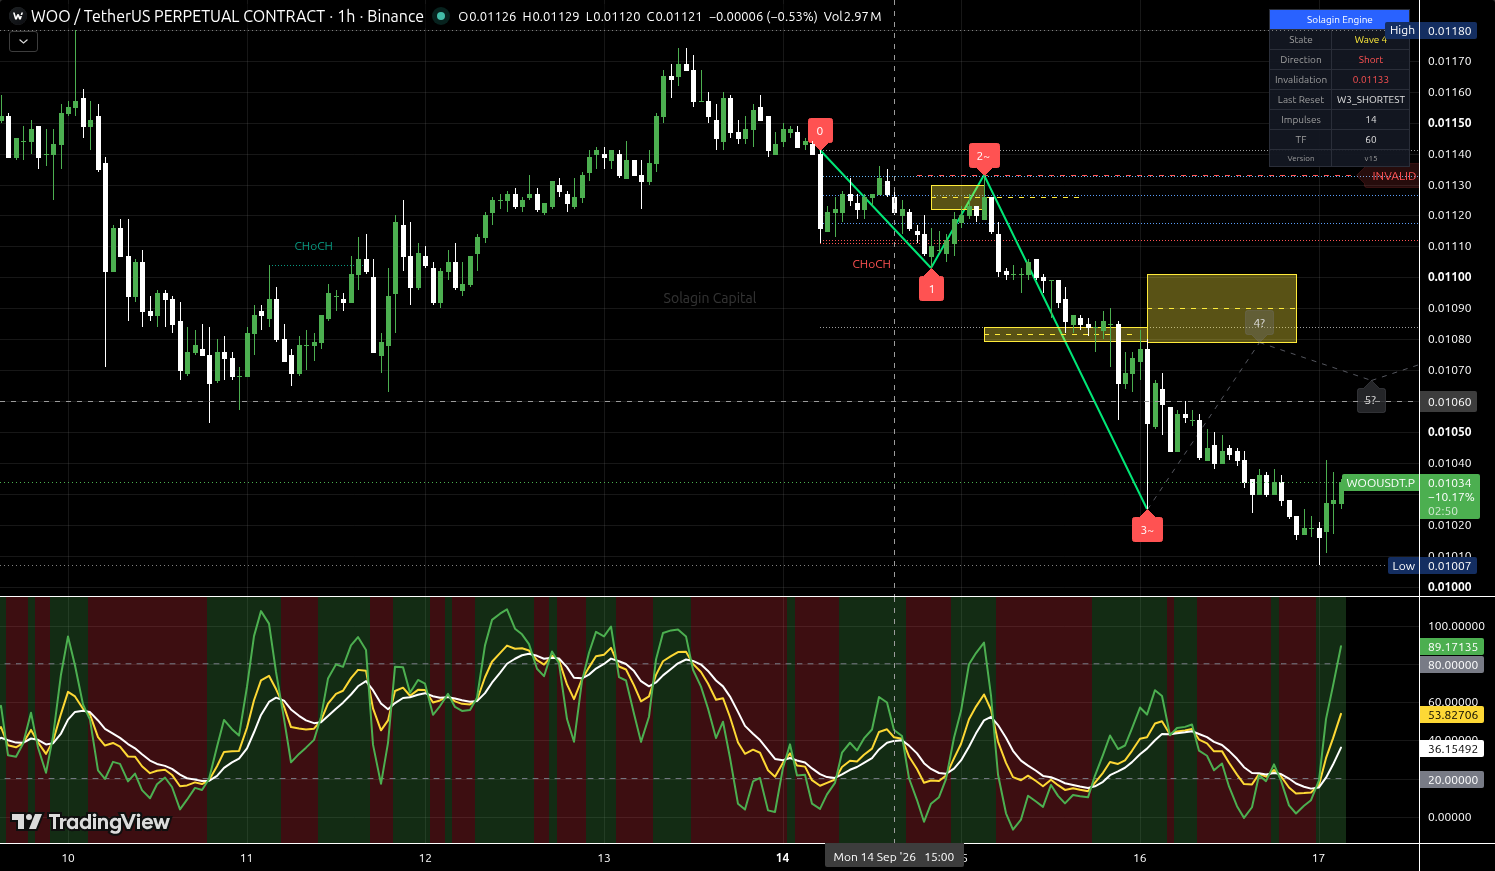Select the wave marker labeled 3~

tap(1147, 528)
